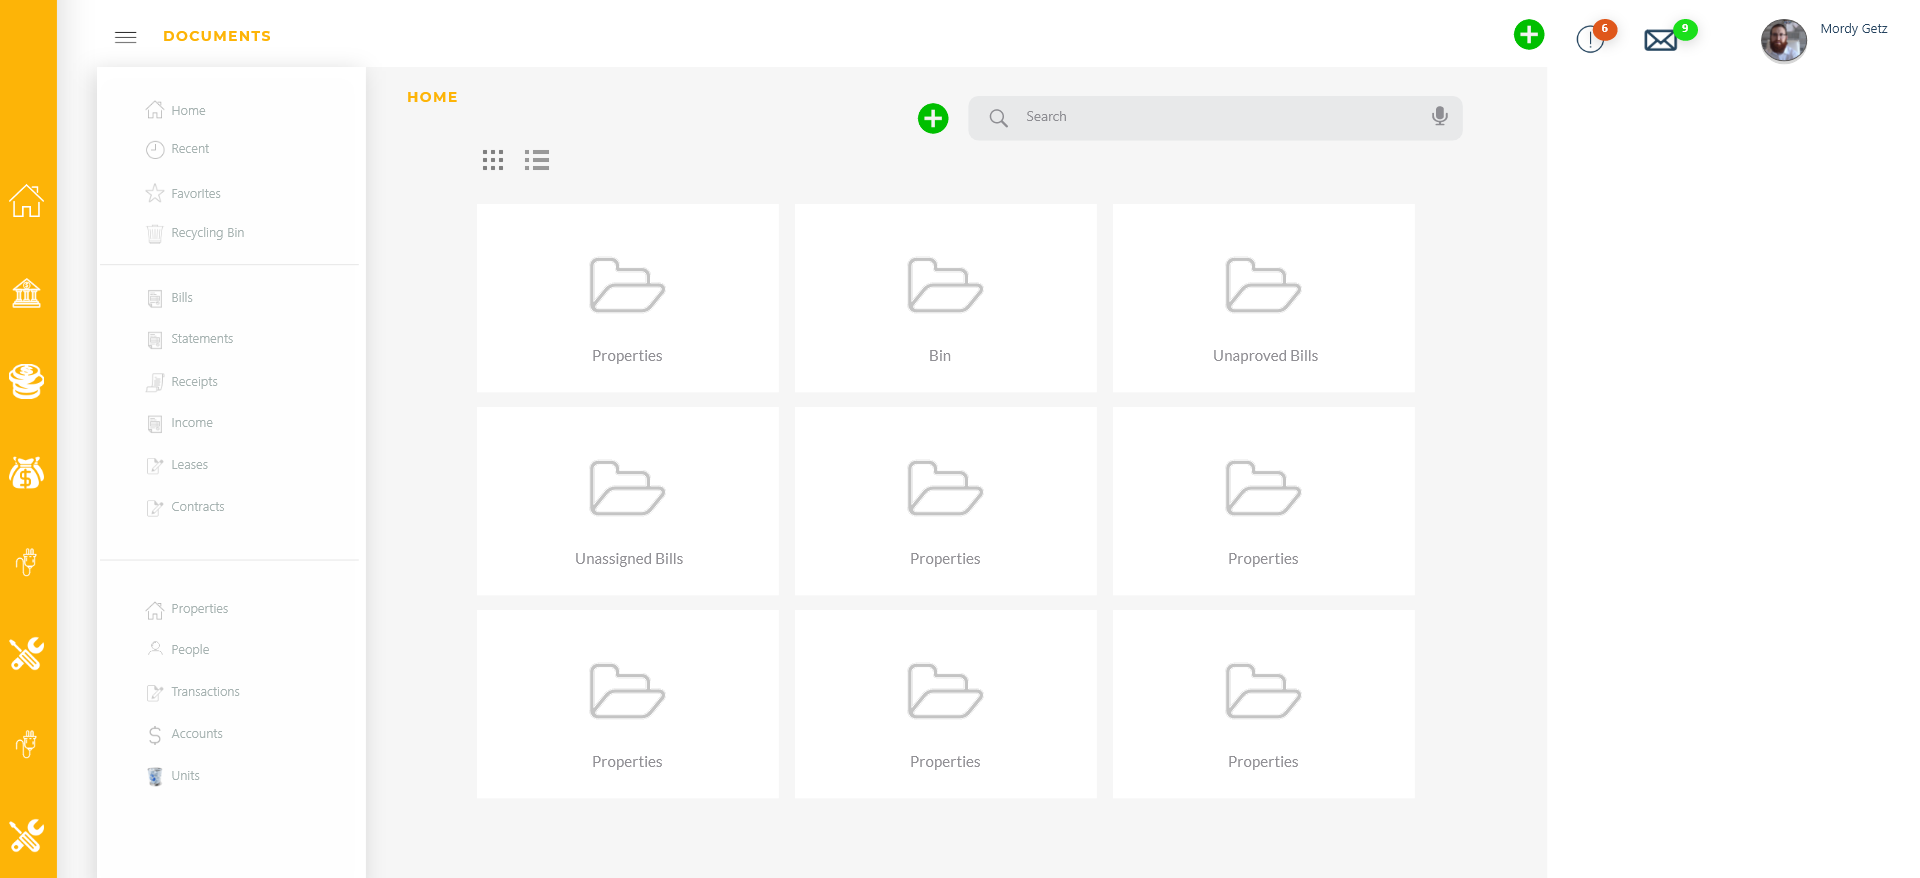Open Transactions in navigation panel
The image size is (1920, 878).
click(193, 692)
